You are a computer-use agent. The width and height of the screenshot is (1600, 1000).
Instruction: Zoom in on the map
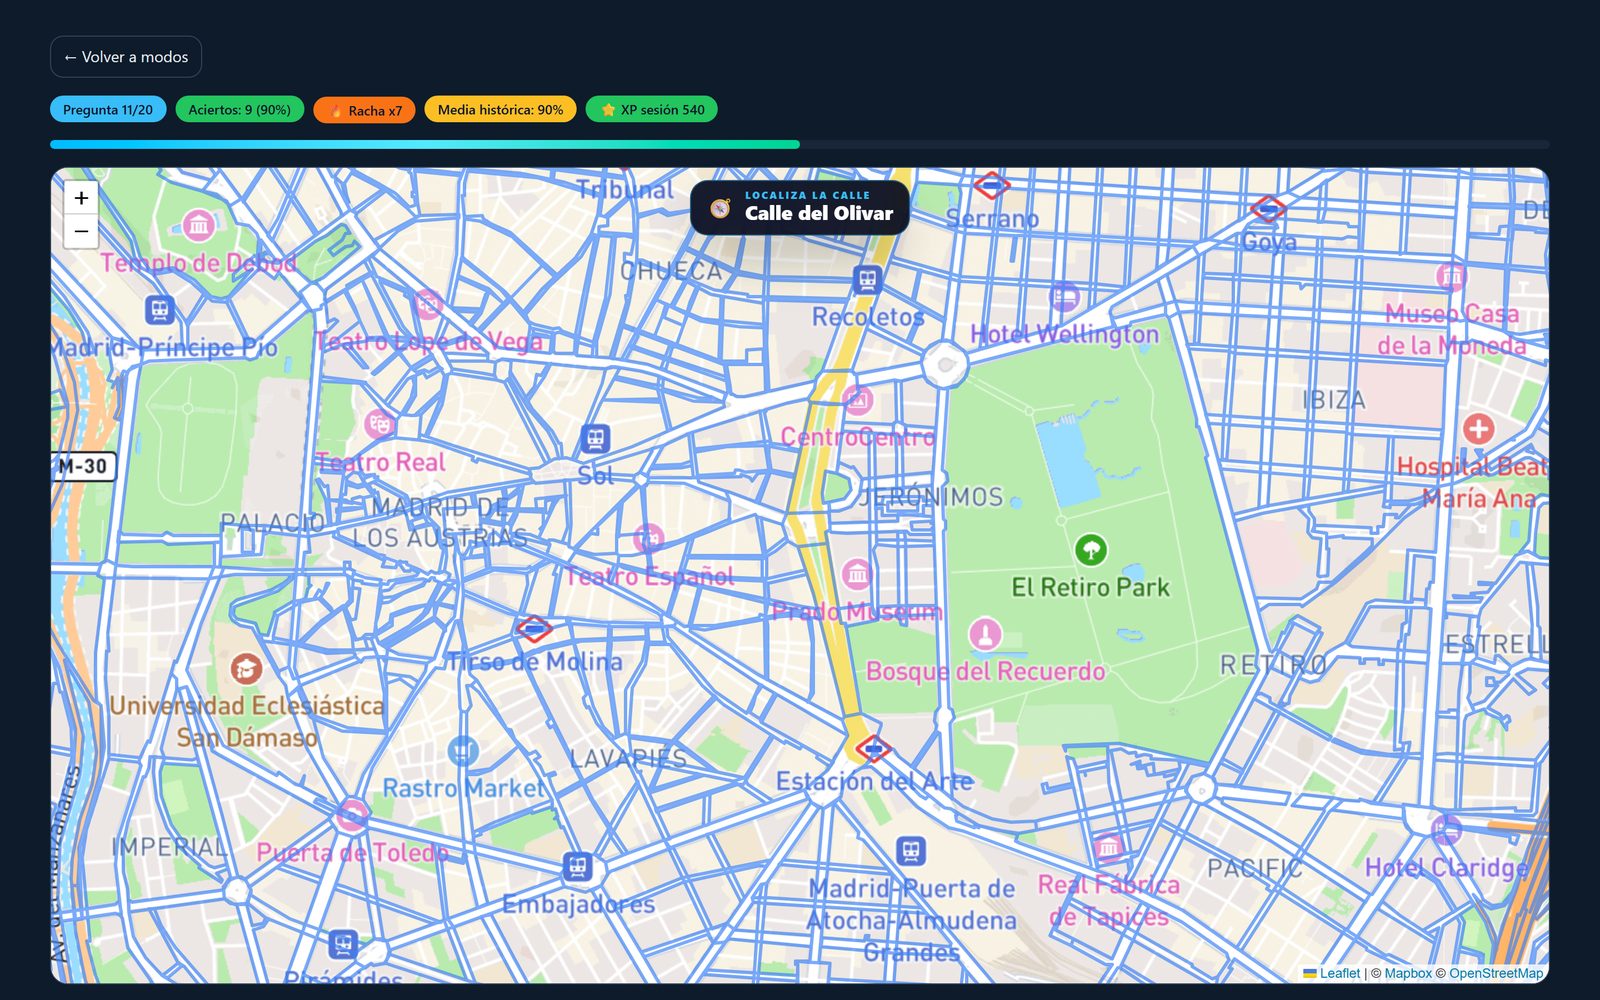coord(81,198)
